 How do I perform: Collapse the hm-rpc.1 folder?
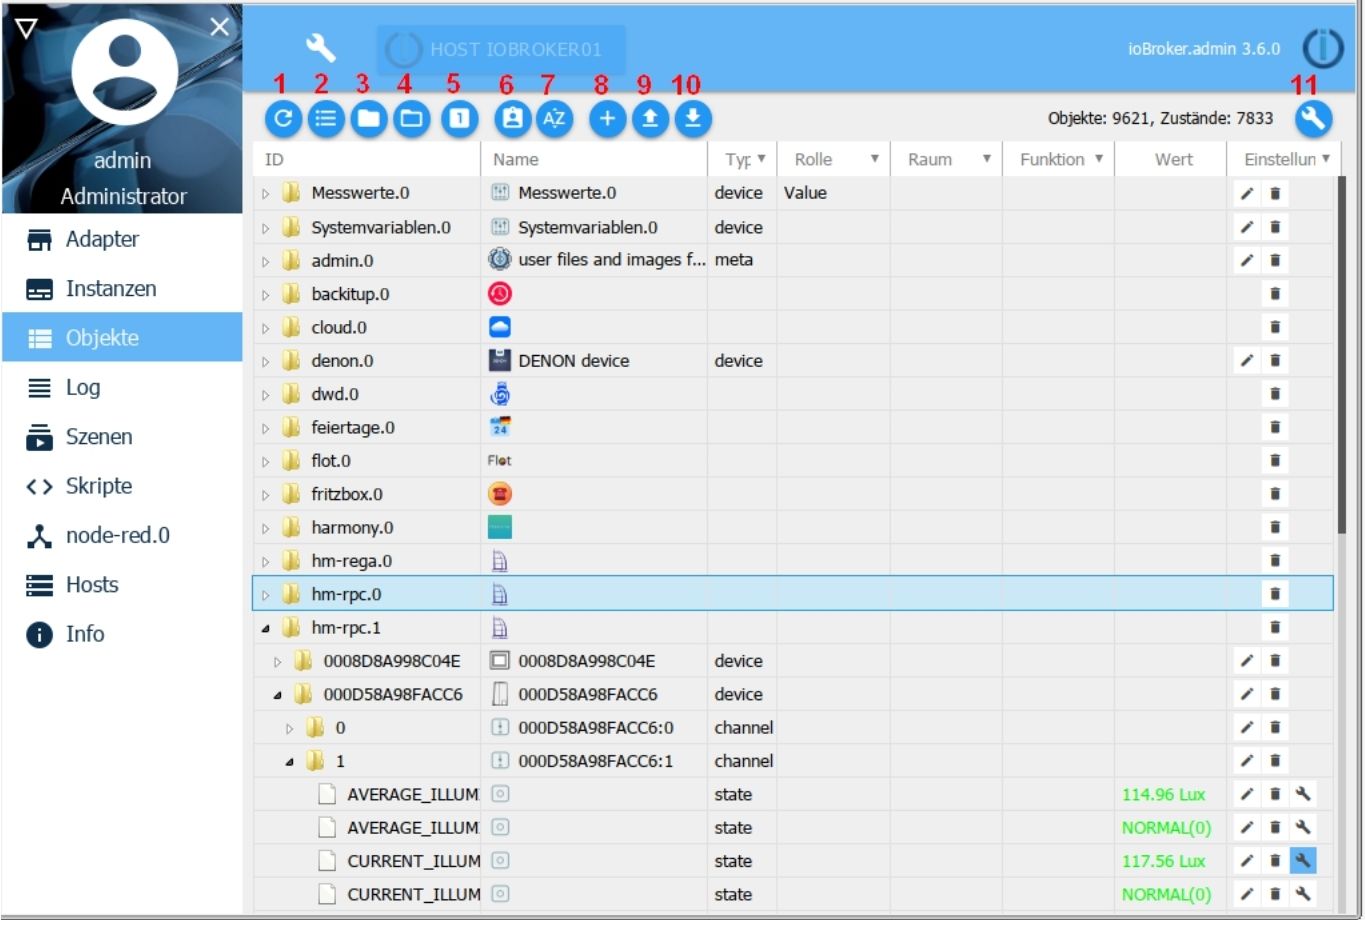pyautogui.click(x=266, y=628)
